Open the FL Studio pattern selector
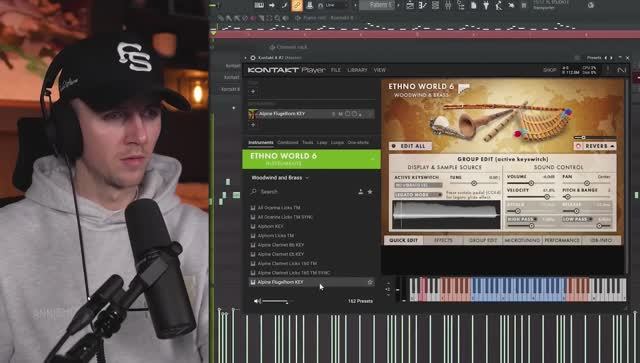 (376, 5)
